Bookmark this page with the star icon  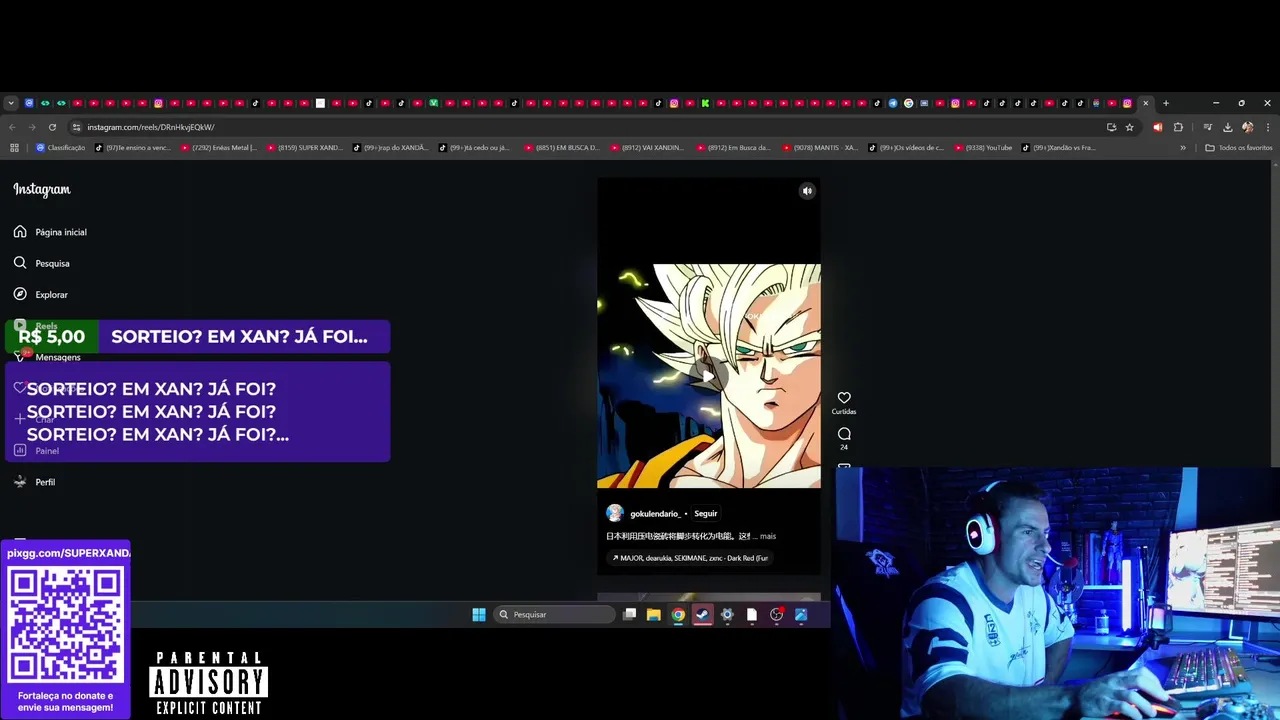click(1130, 127)
